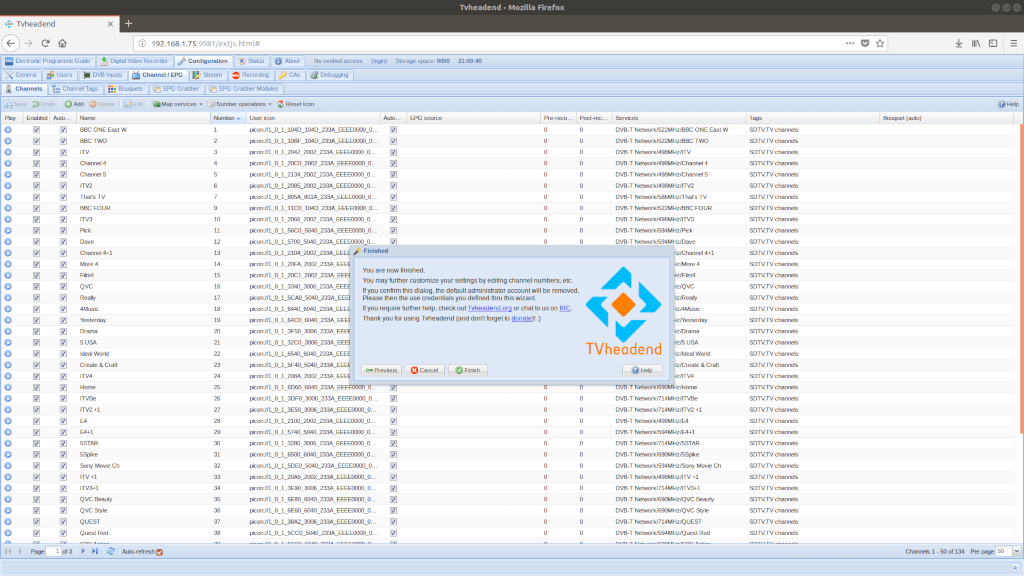Open the Digital Video Recorder tab
The height and width of the screenshot is (576, 1024).
coord(139,61)
